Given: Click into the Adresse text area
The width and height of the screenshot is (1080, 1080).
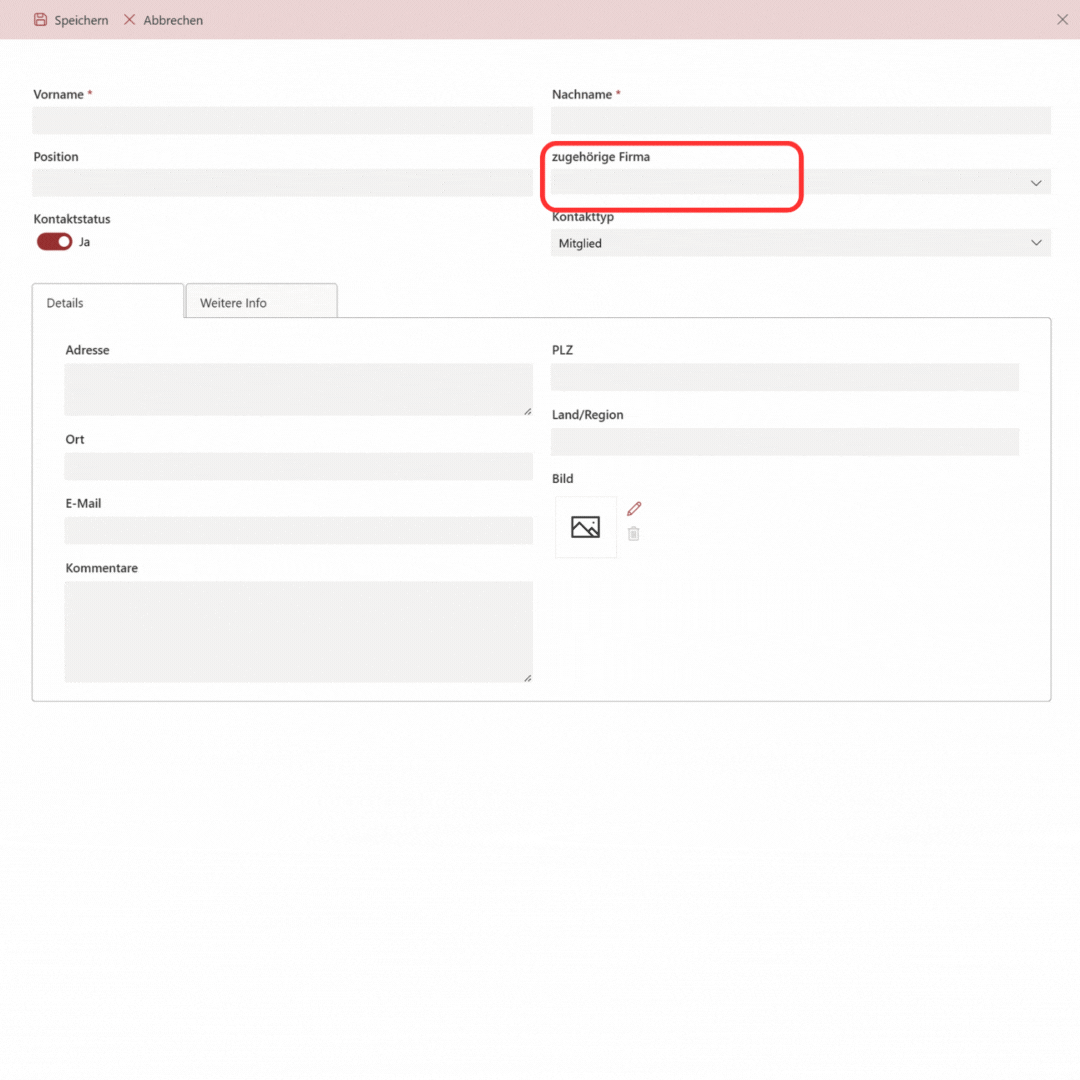Looking at the screenshot, I should (298, 389).
